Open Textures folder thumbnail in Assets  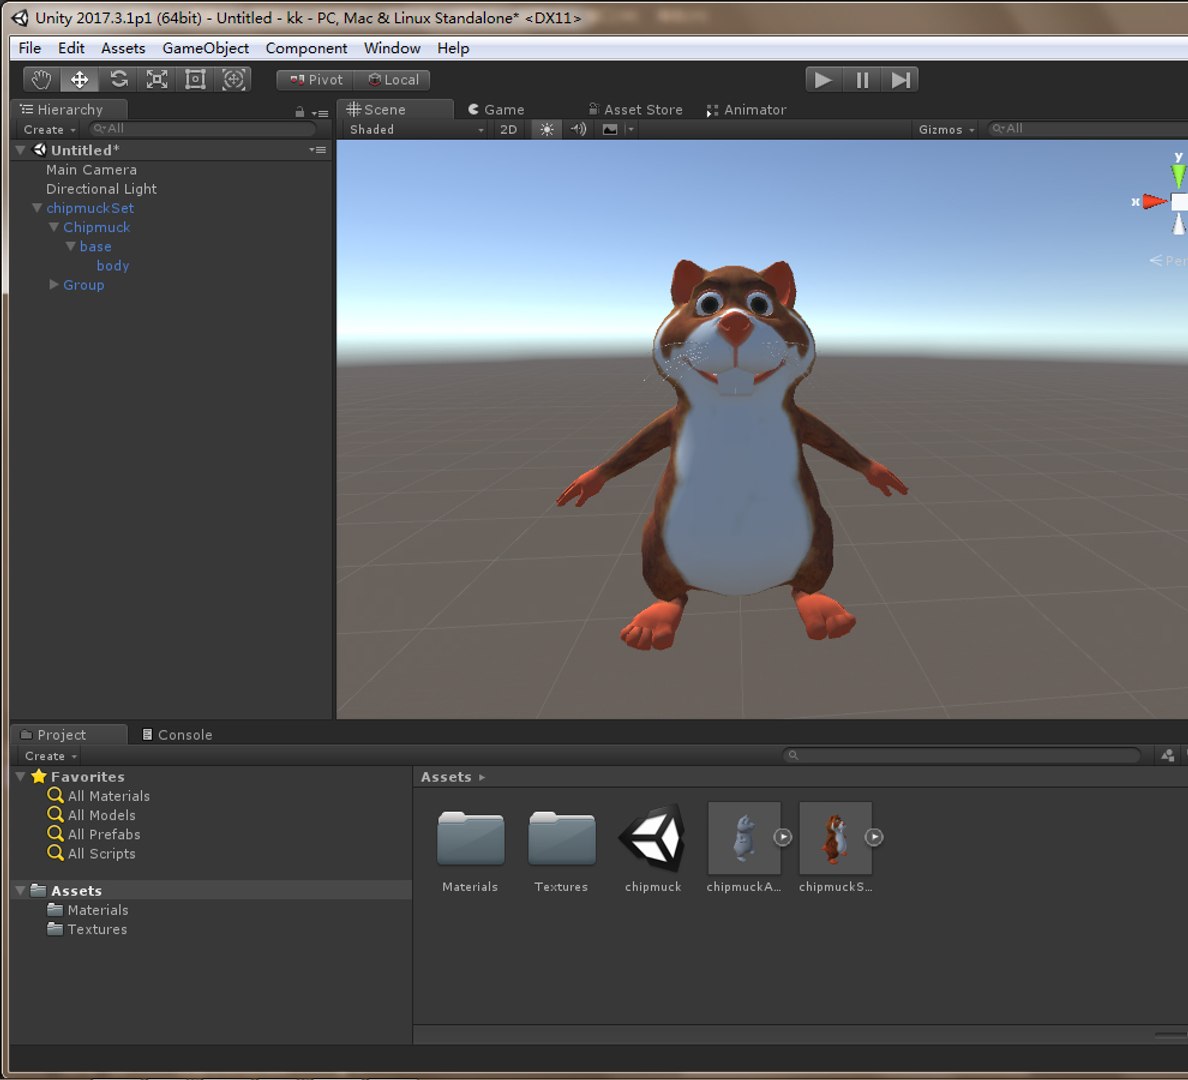(x=561, y=840)
